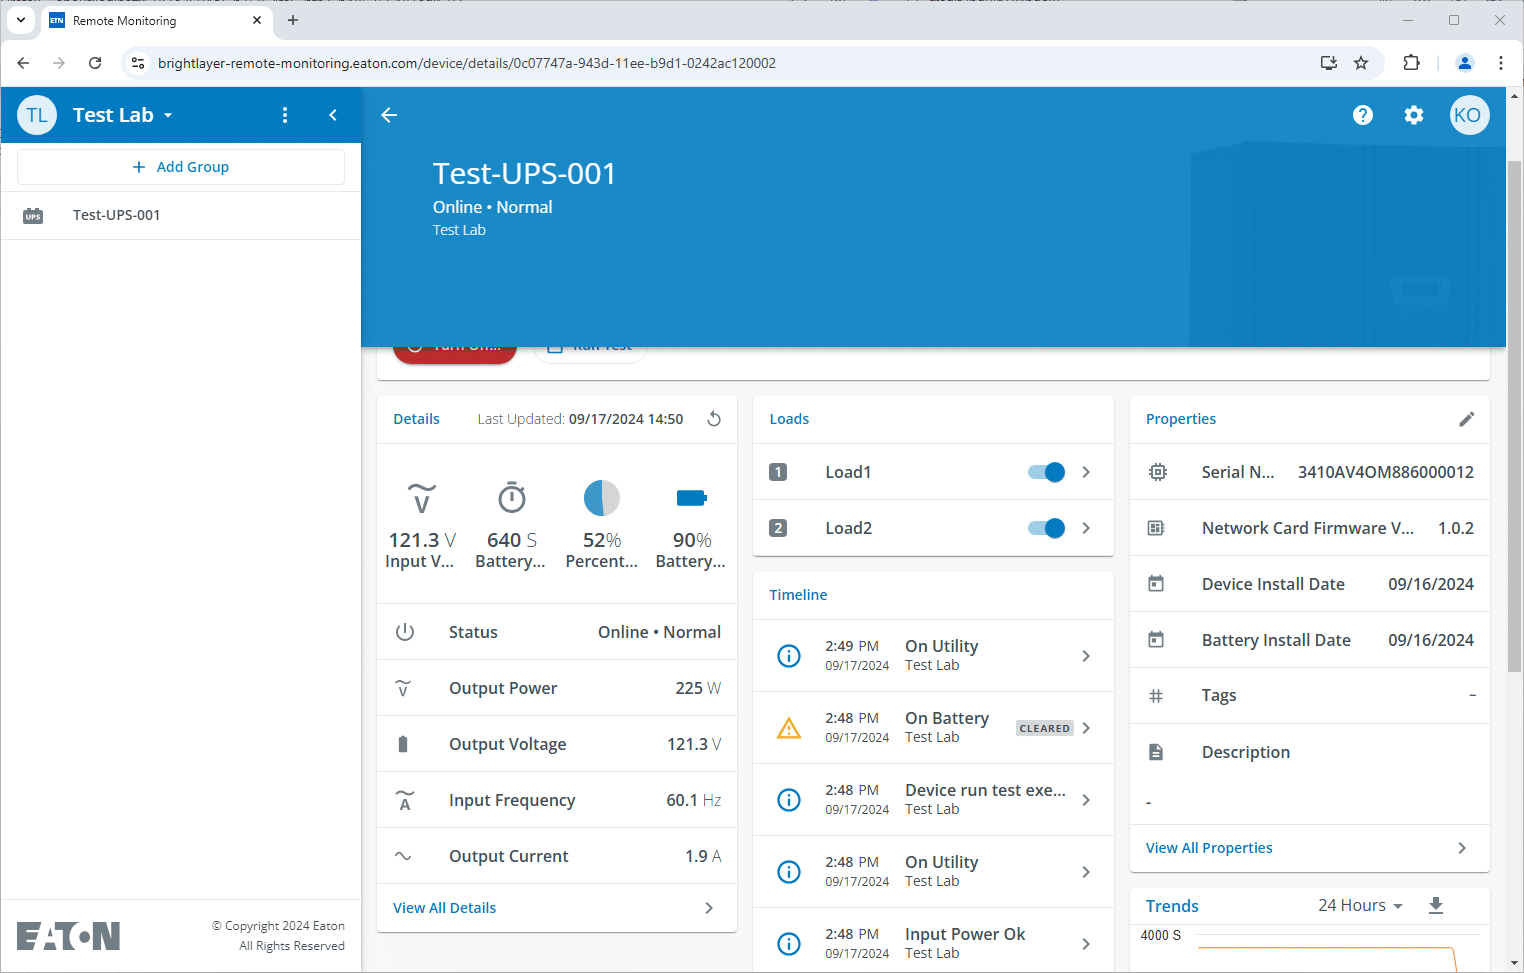Reload the page in the browser
The height and width of the screenshot is (973, 1524).
[95, 63]
